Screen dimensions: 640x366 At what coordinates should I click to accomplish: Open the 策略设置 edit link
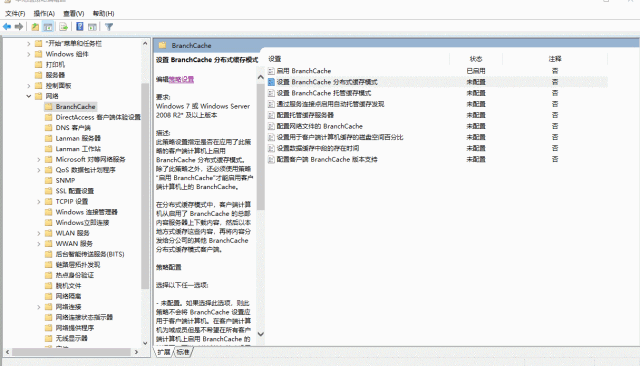181,79
